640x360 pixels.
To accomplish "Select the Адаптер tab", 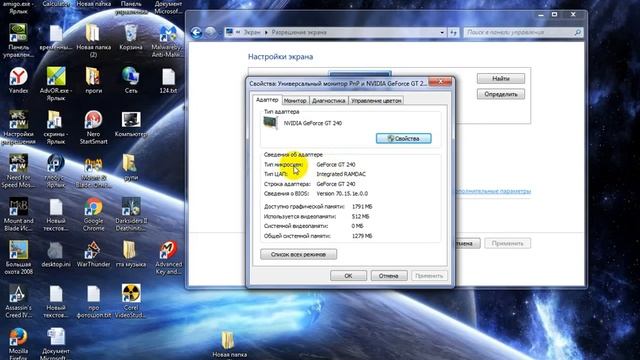I will tap(267, 100).
